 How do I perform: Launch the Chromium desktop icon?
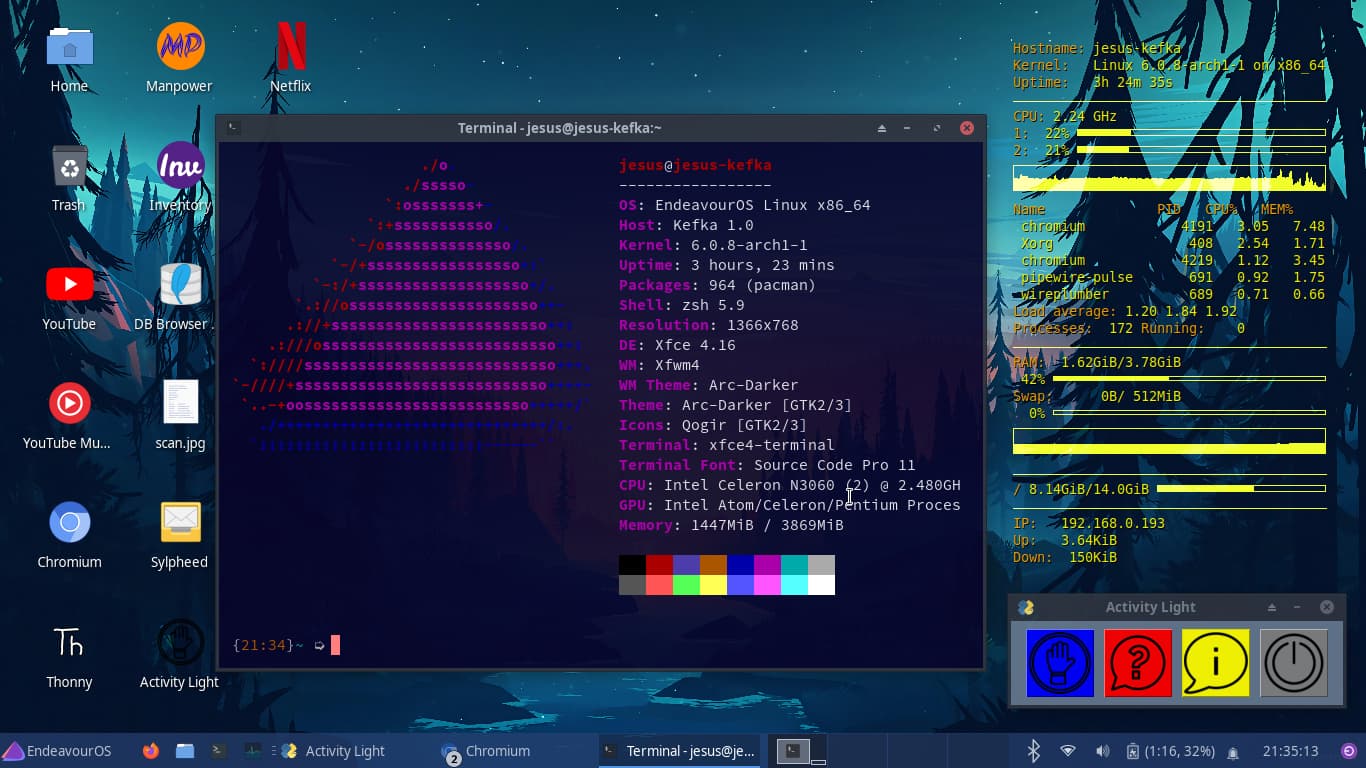point(69,534)
